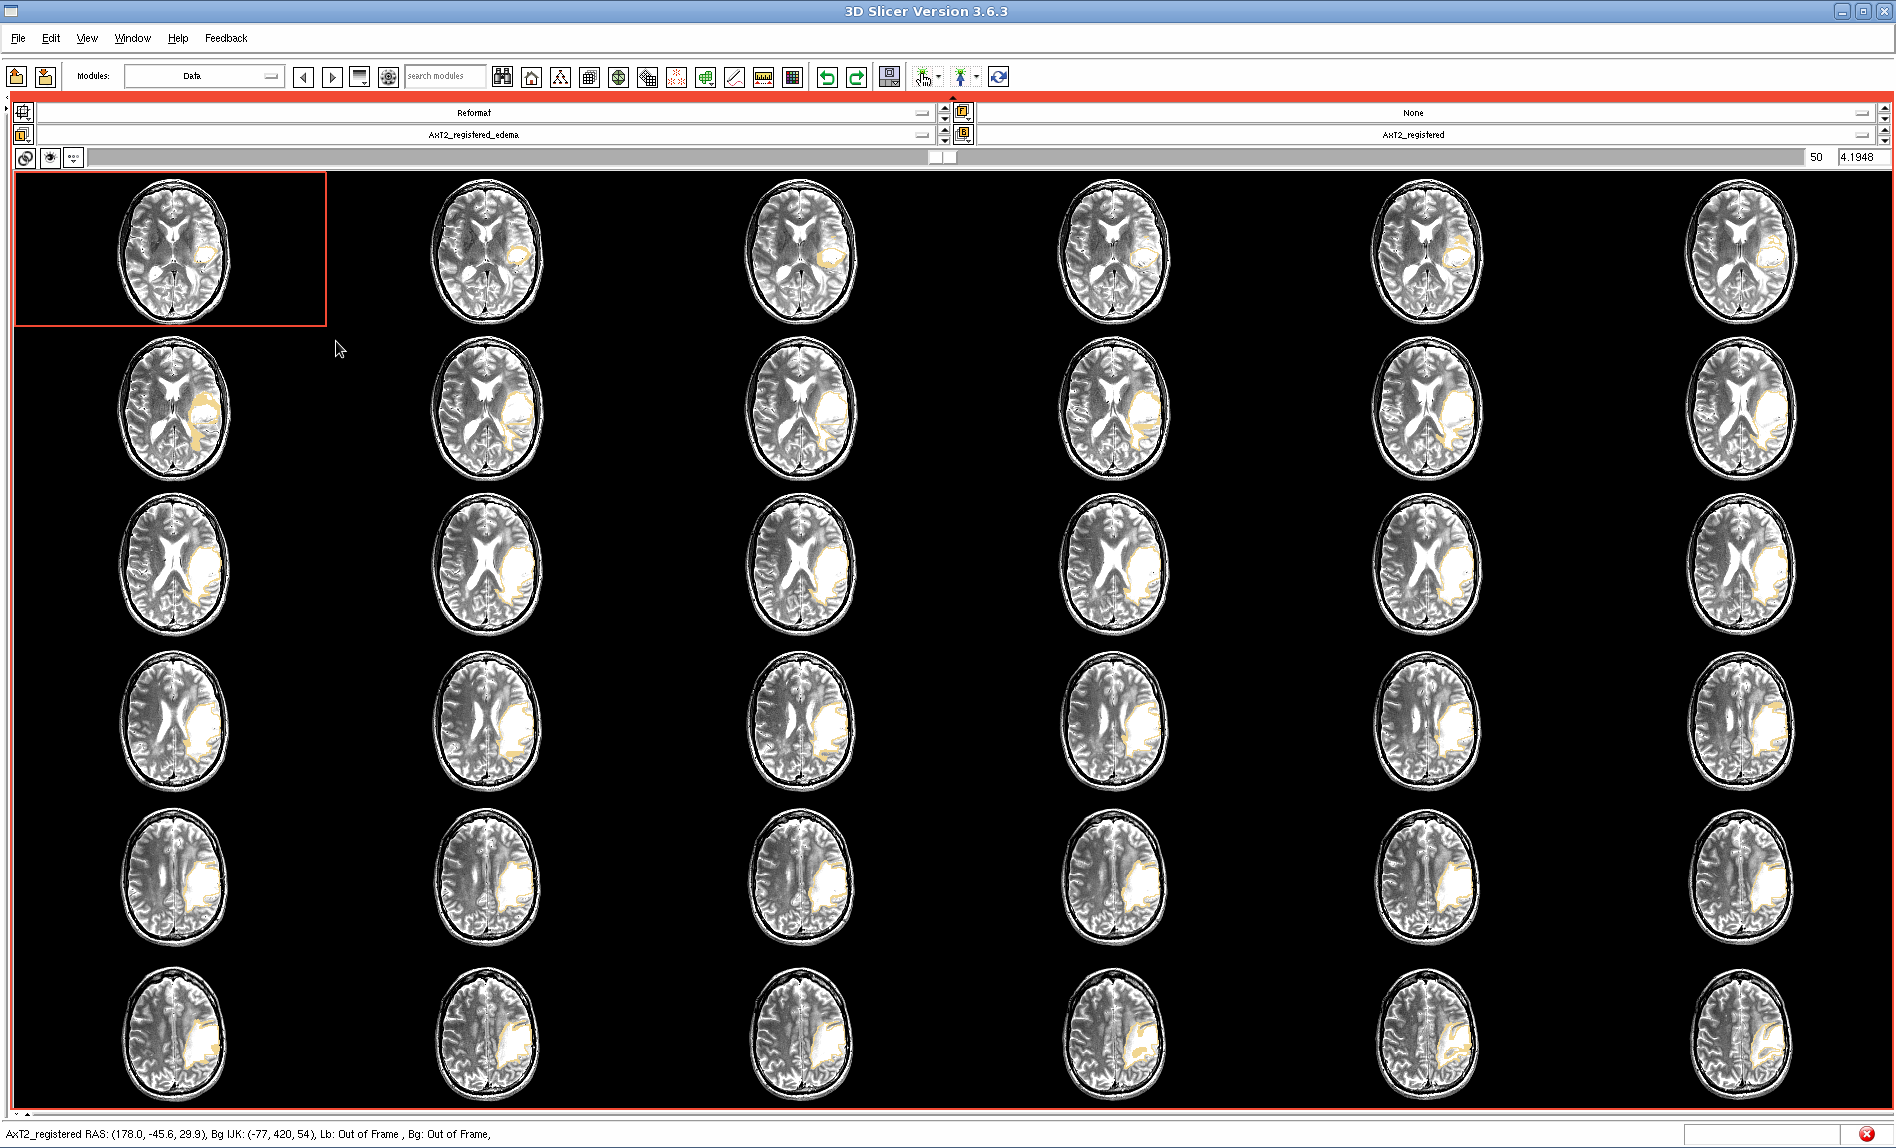This screenshot has width=1896, height=1148.
Task: Toggle the slice viewers link icon
Action: [x=25, y=158]
